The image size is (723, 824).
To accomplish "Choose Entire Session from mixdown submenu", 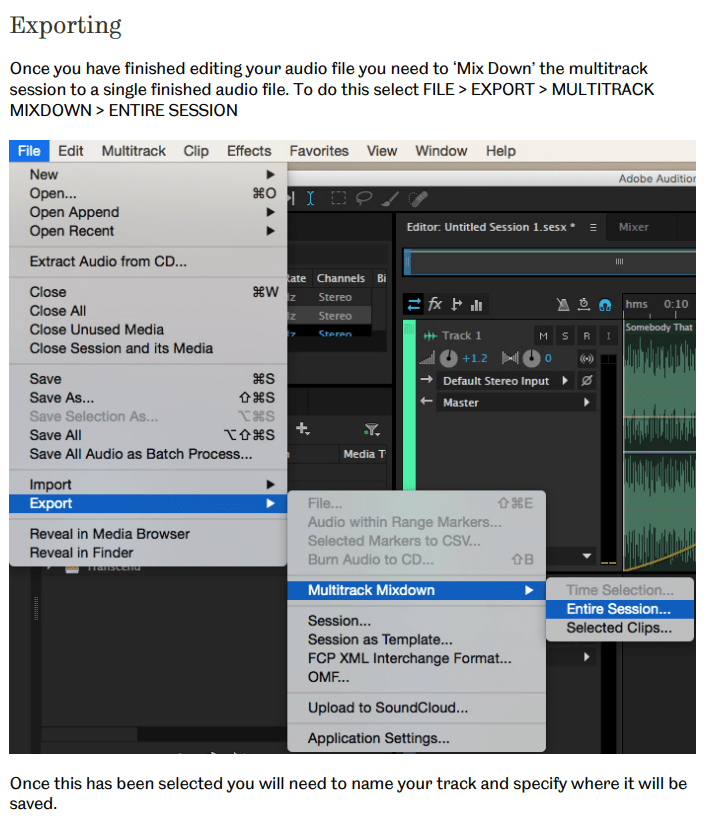I will [618, 609].
